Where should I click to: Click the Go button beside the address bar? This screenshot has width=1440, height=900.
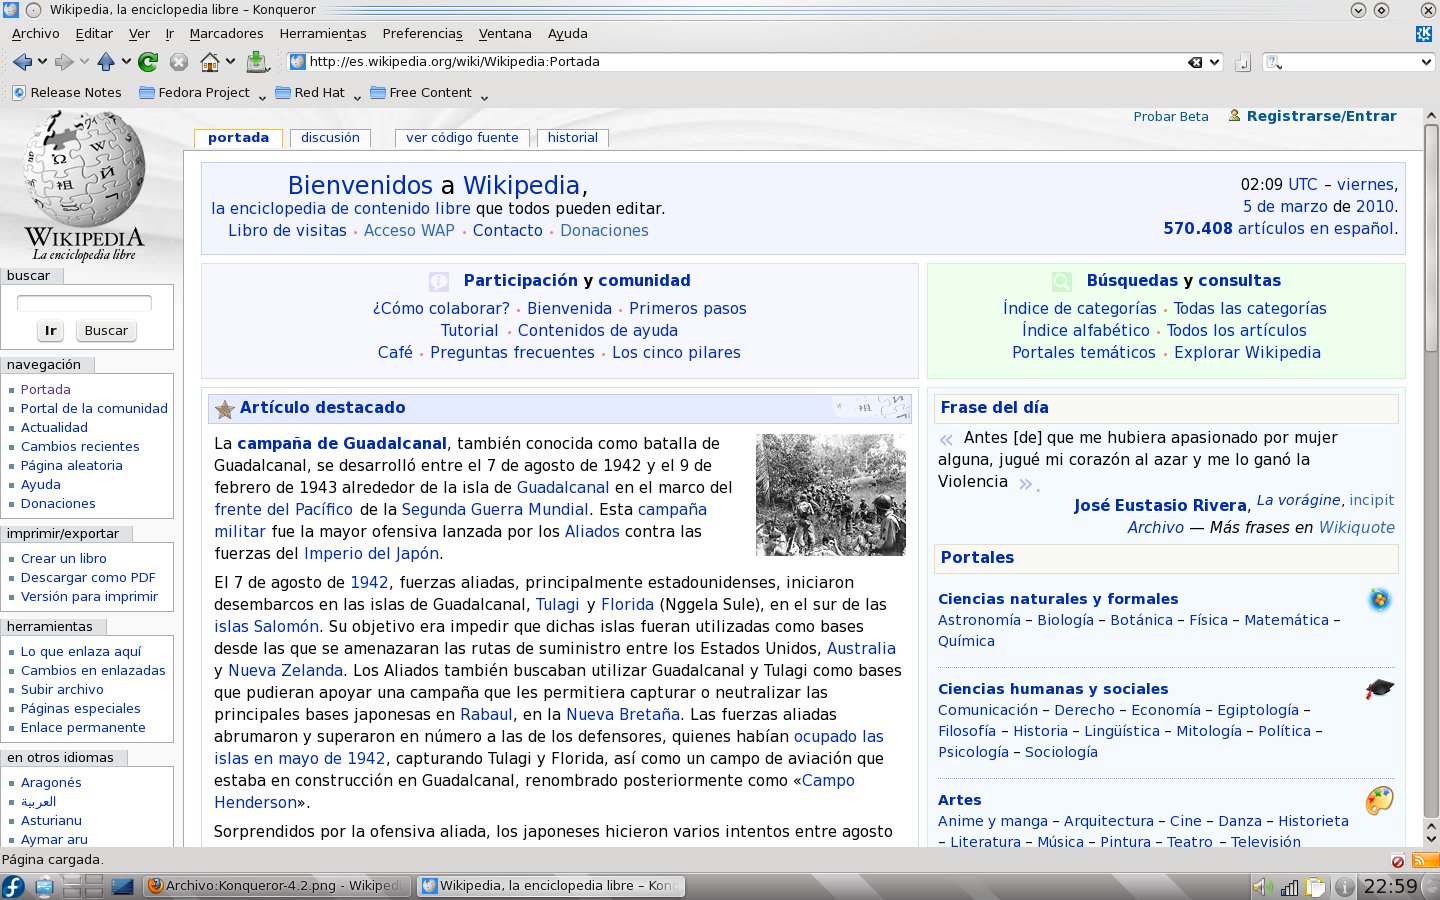pyautogui.click(x=1243, y=62)
